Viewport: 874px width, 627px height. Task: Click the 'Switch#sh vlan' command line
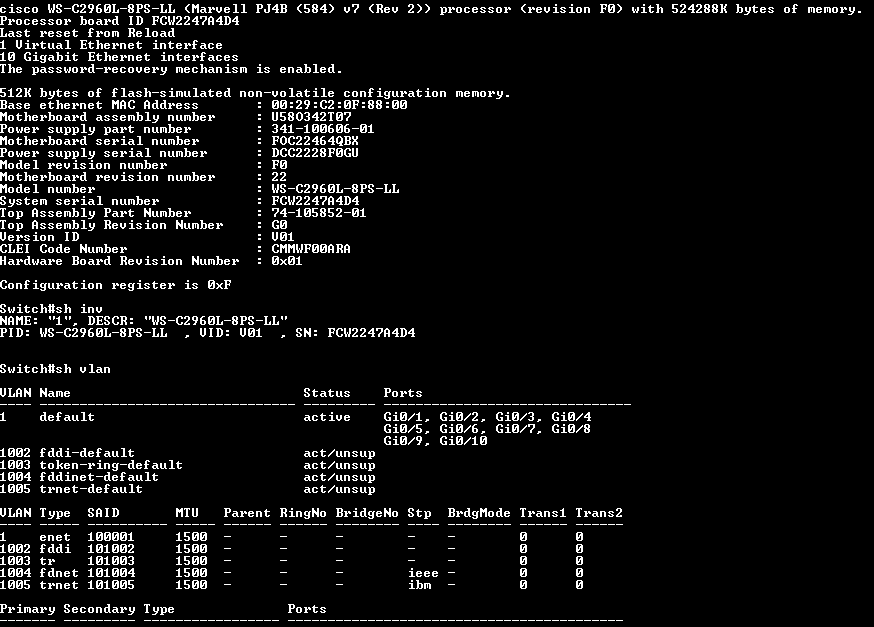(55, 369)
